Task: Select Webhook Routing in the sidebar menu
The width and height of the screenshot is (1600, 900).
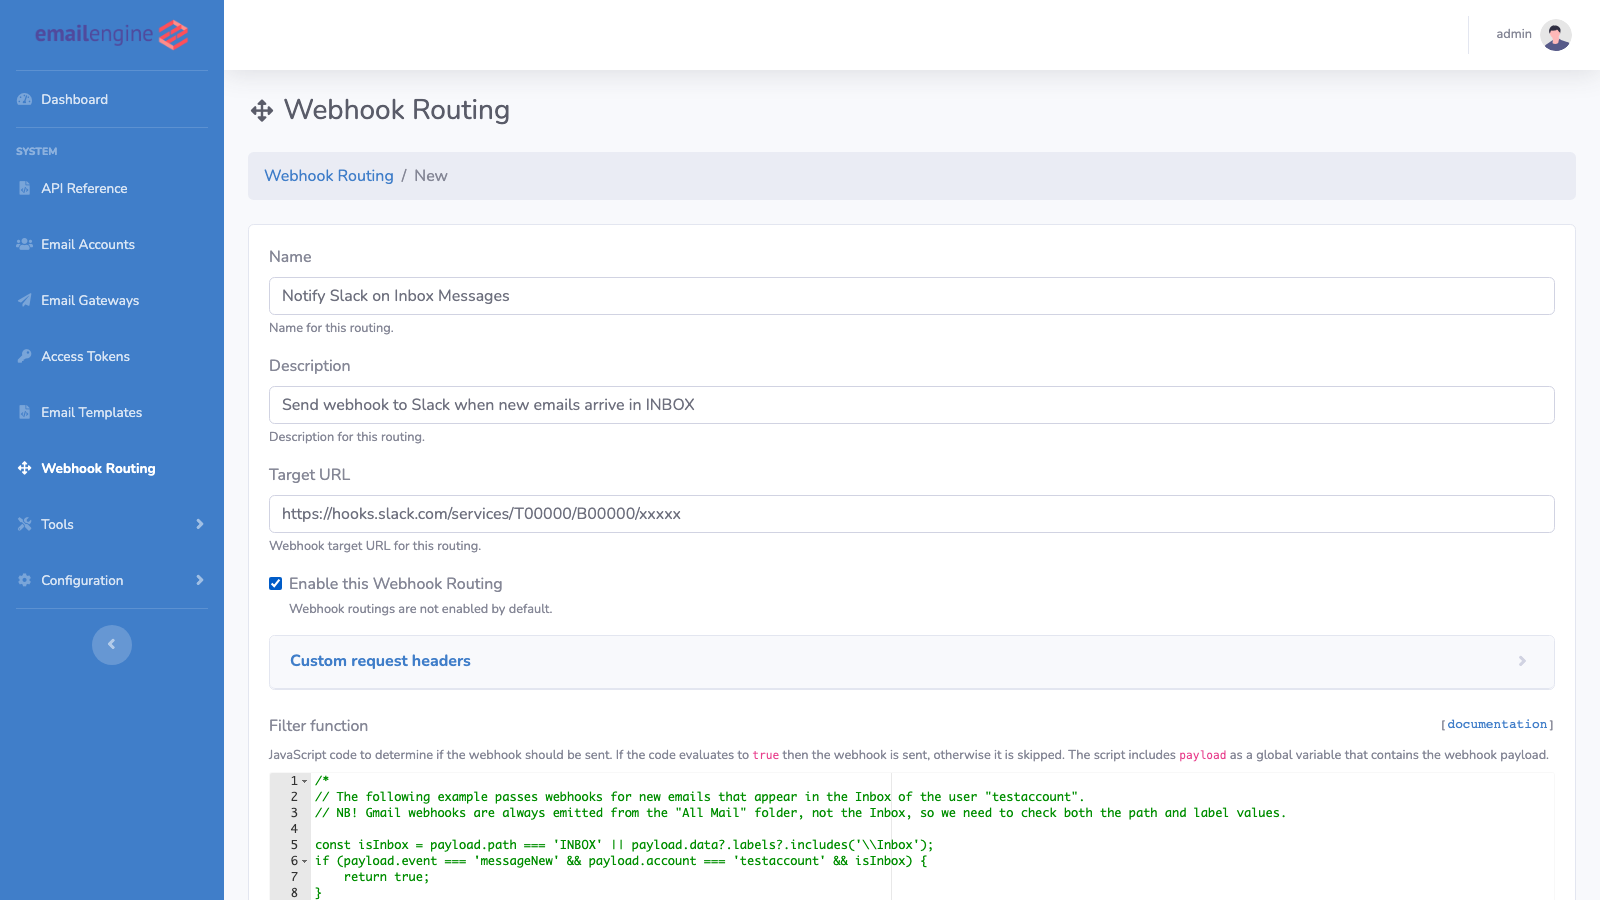Action: coord(97,468)
